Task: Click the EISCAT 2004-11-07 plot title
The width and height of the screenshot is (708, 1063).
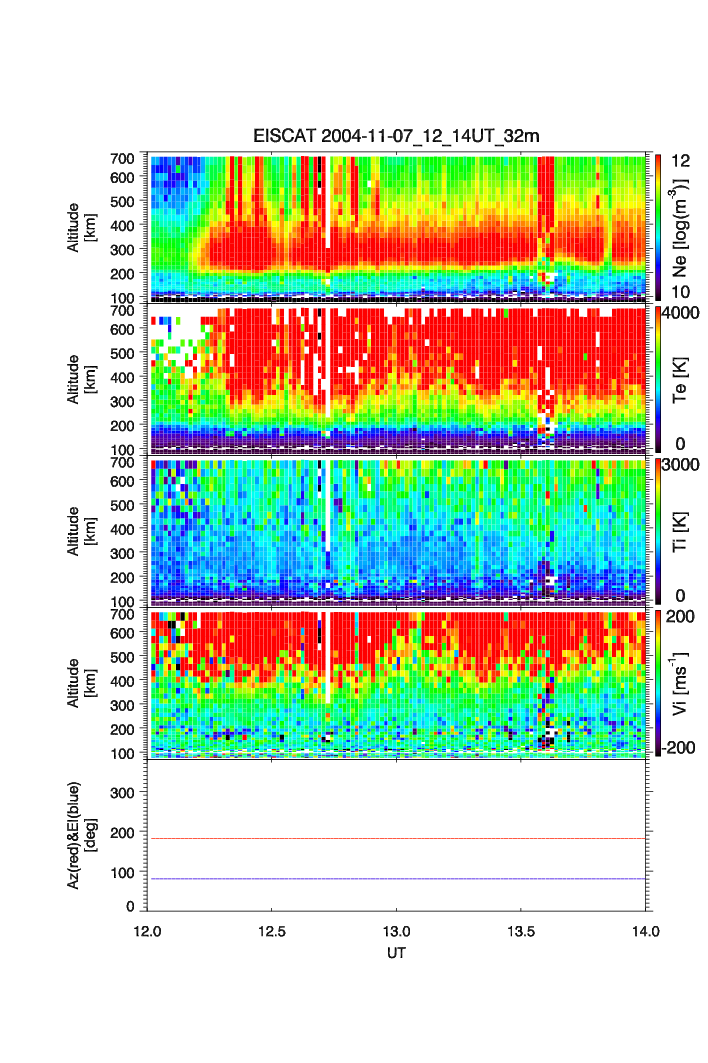Action: [396, 137]
